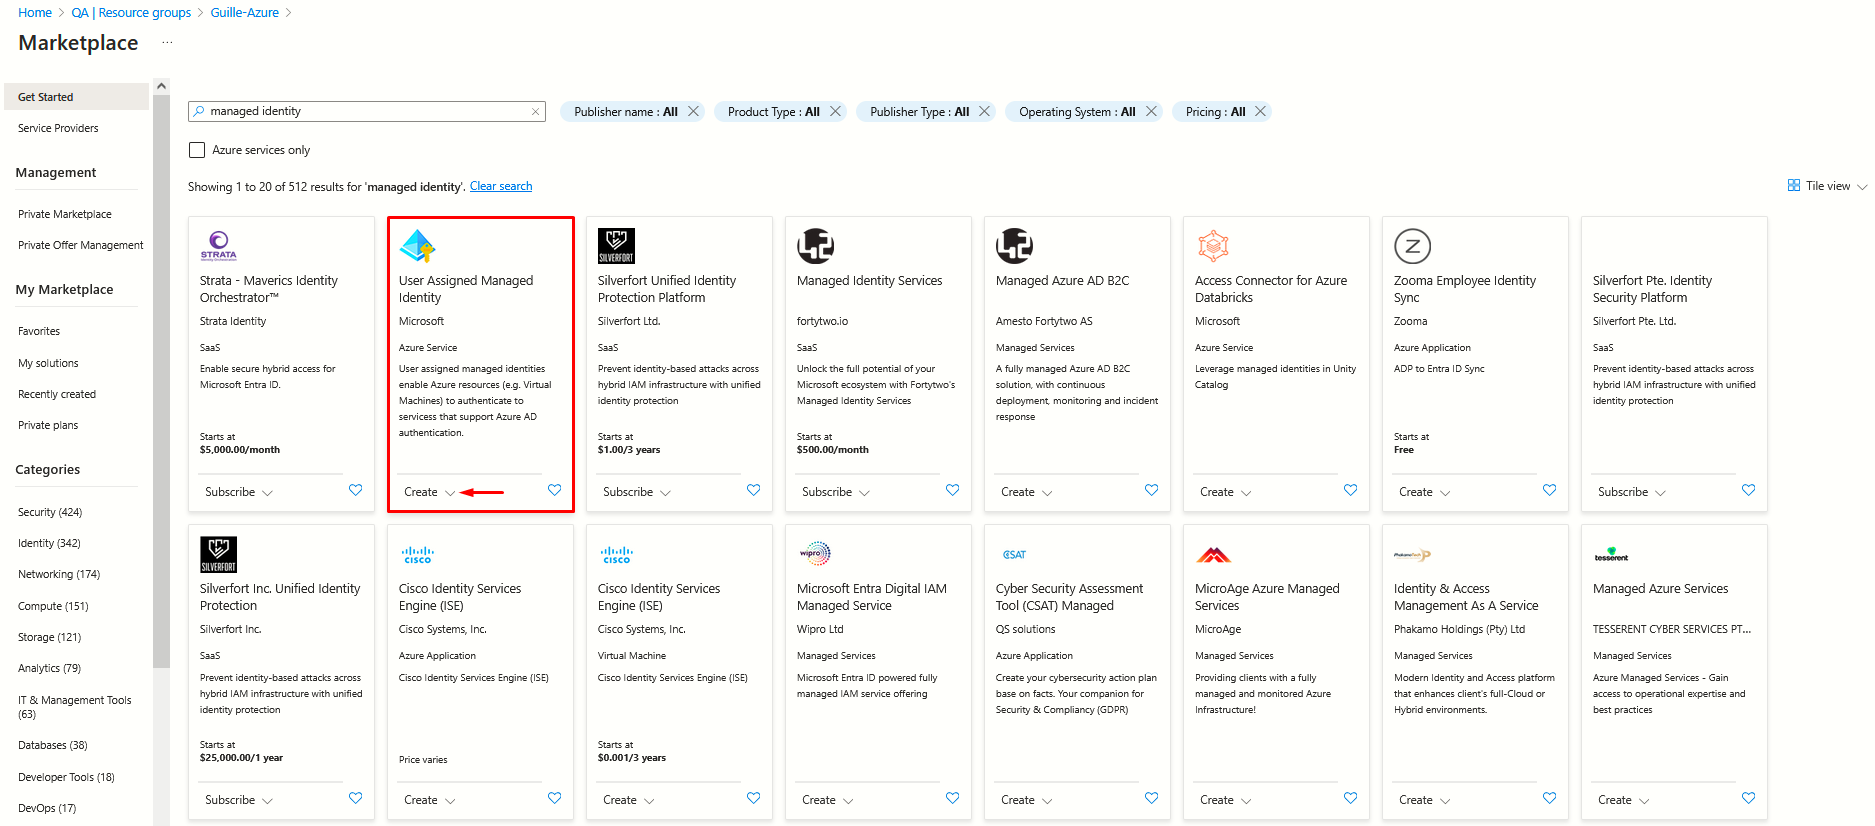
Task: Open Private Marketplace in sidebar
Action: pyautogui.click(x=65, y=214)
